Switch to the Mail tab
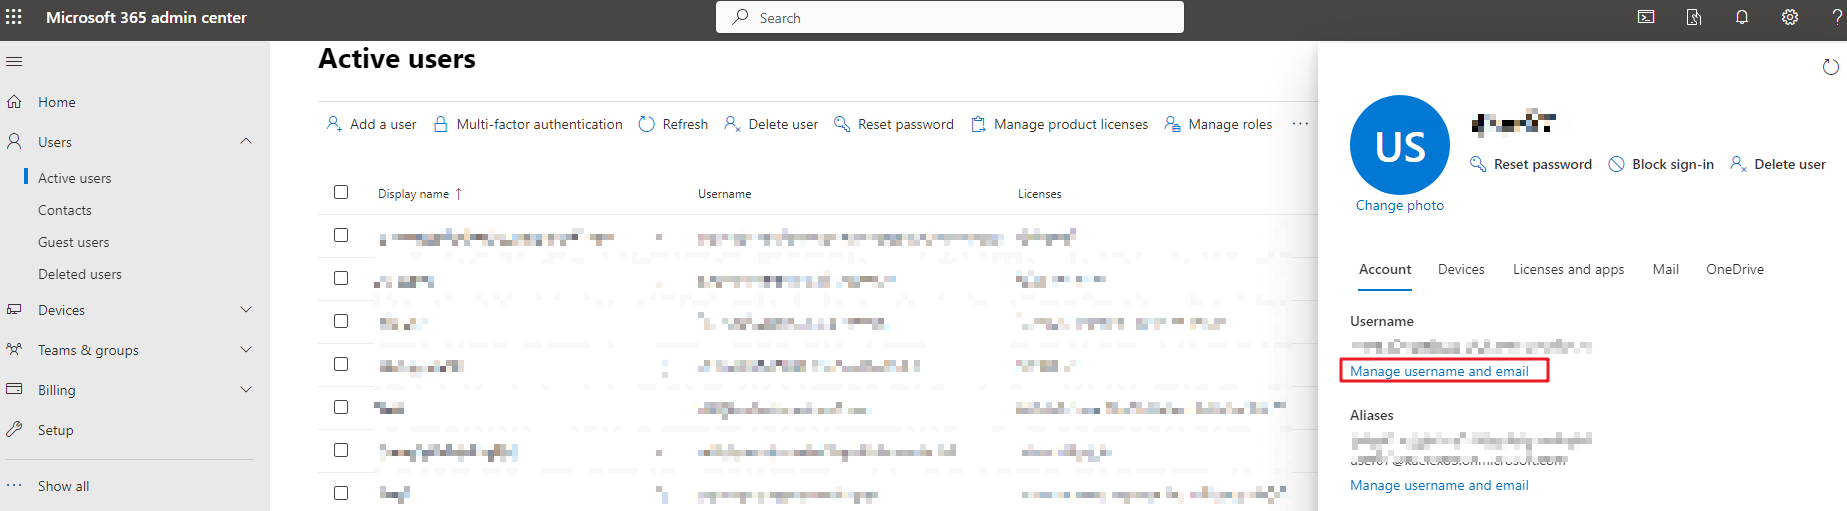Image resolution: width=1847 pixels, height=511 pixels. pyautogui.click(x=1666, y=269)
